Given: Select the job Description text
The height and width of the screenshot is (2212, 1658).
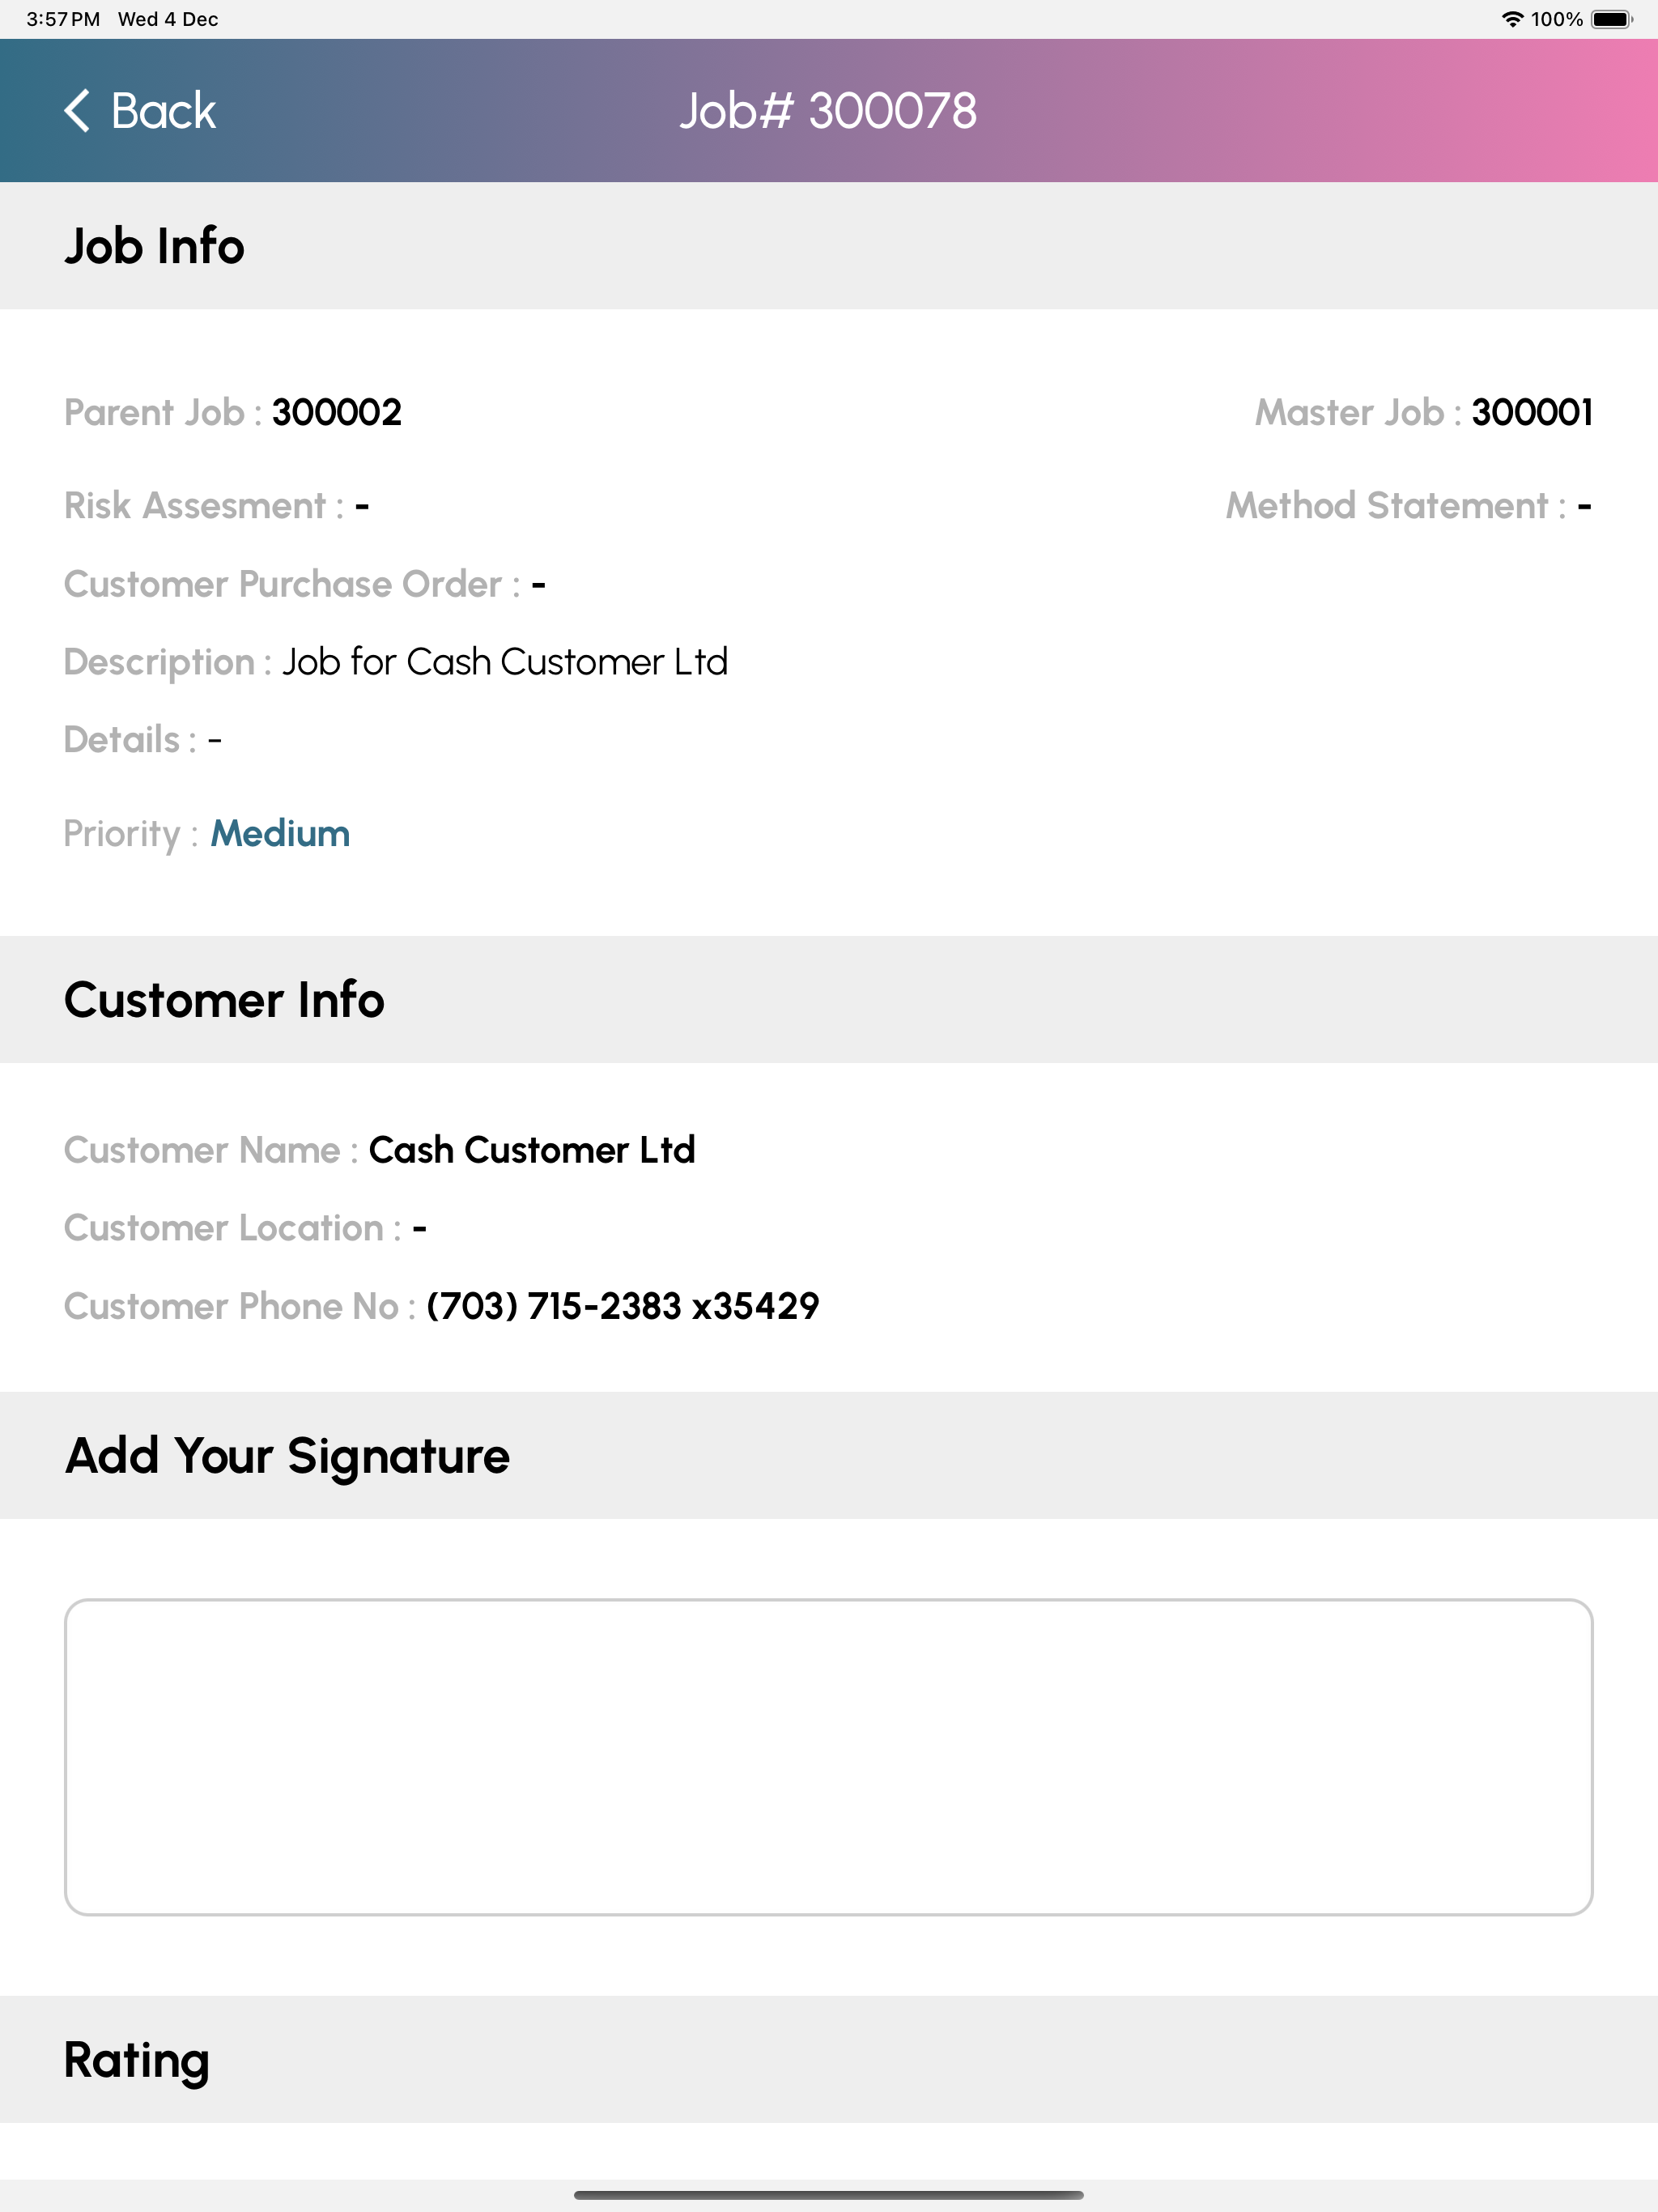Looking at the screenshot, I should coord(505,662).
